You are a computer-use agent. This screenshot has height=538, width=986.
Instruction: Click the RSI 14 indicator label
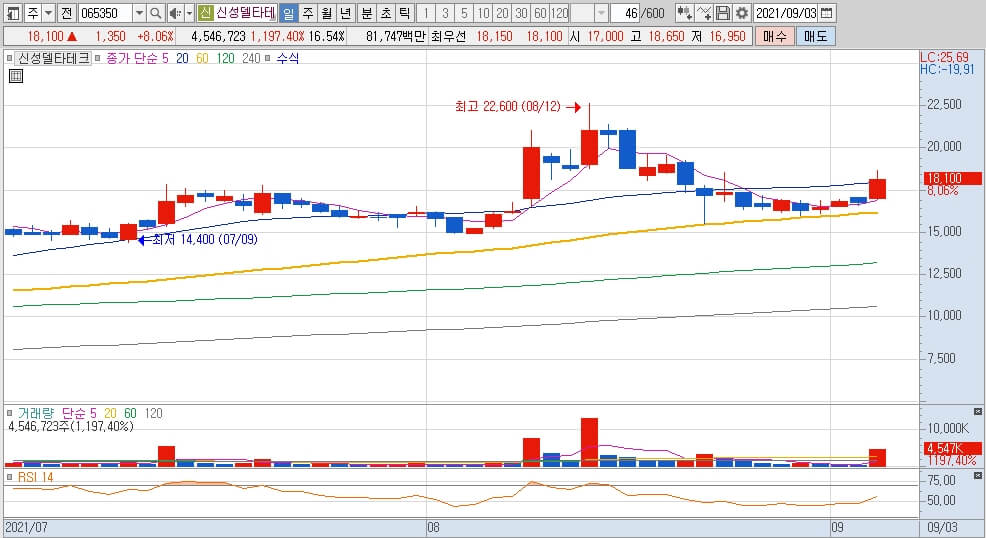[x=35, y=477]
